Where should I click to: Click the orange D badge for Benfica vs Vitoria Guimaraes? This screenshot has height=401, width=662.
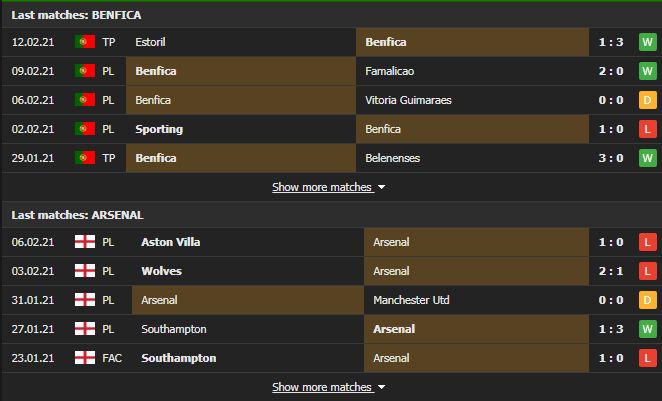[x=647, y=100]
